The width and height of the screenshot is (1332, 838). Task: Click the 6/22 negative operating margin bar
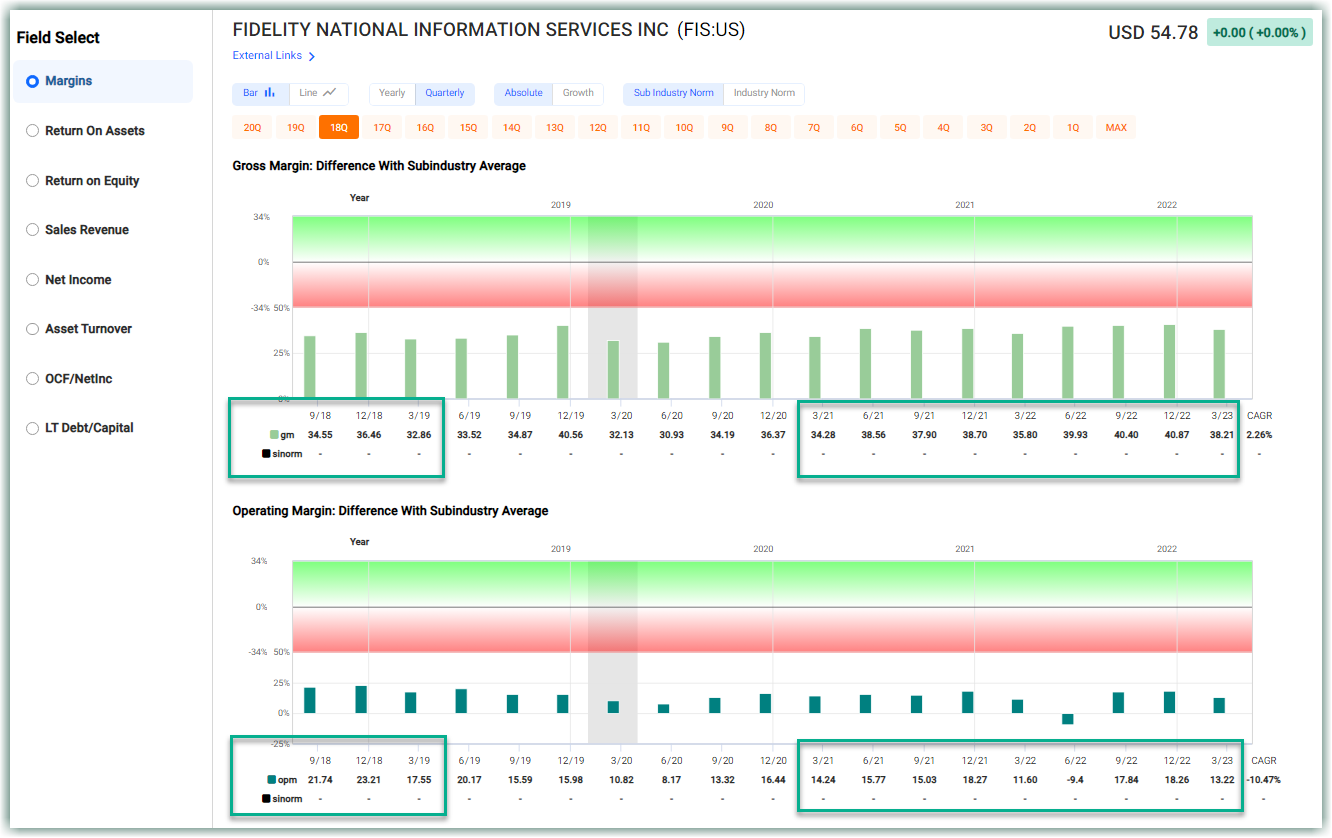pos(1067,719)
